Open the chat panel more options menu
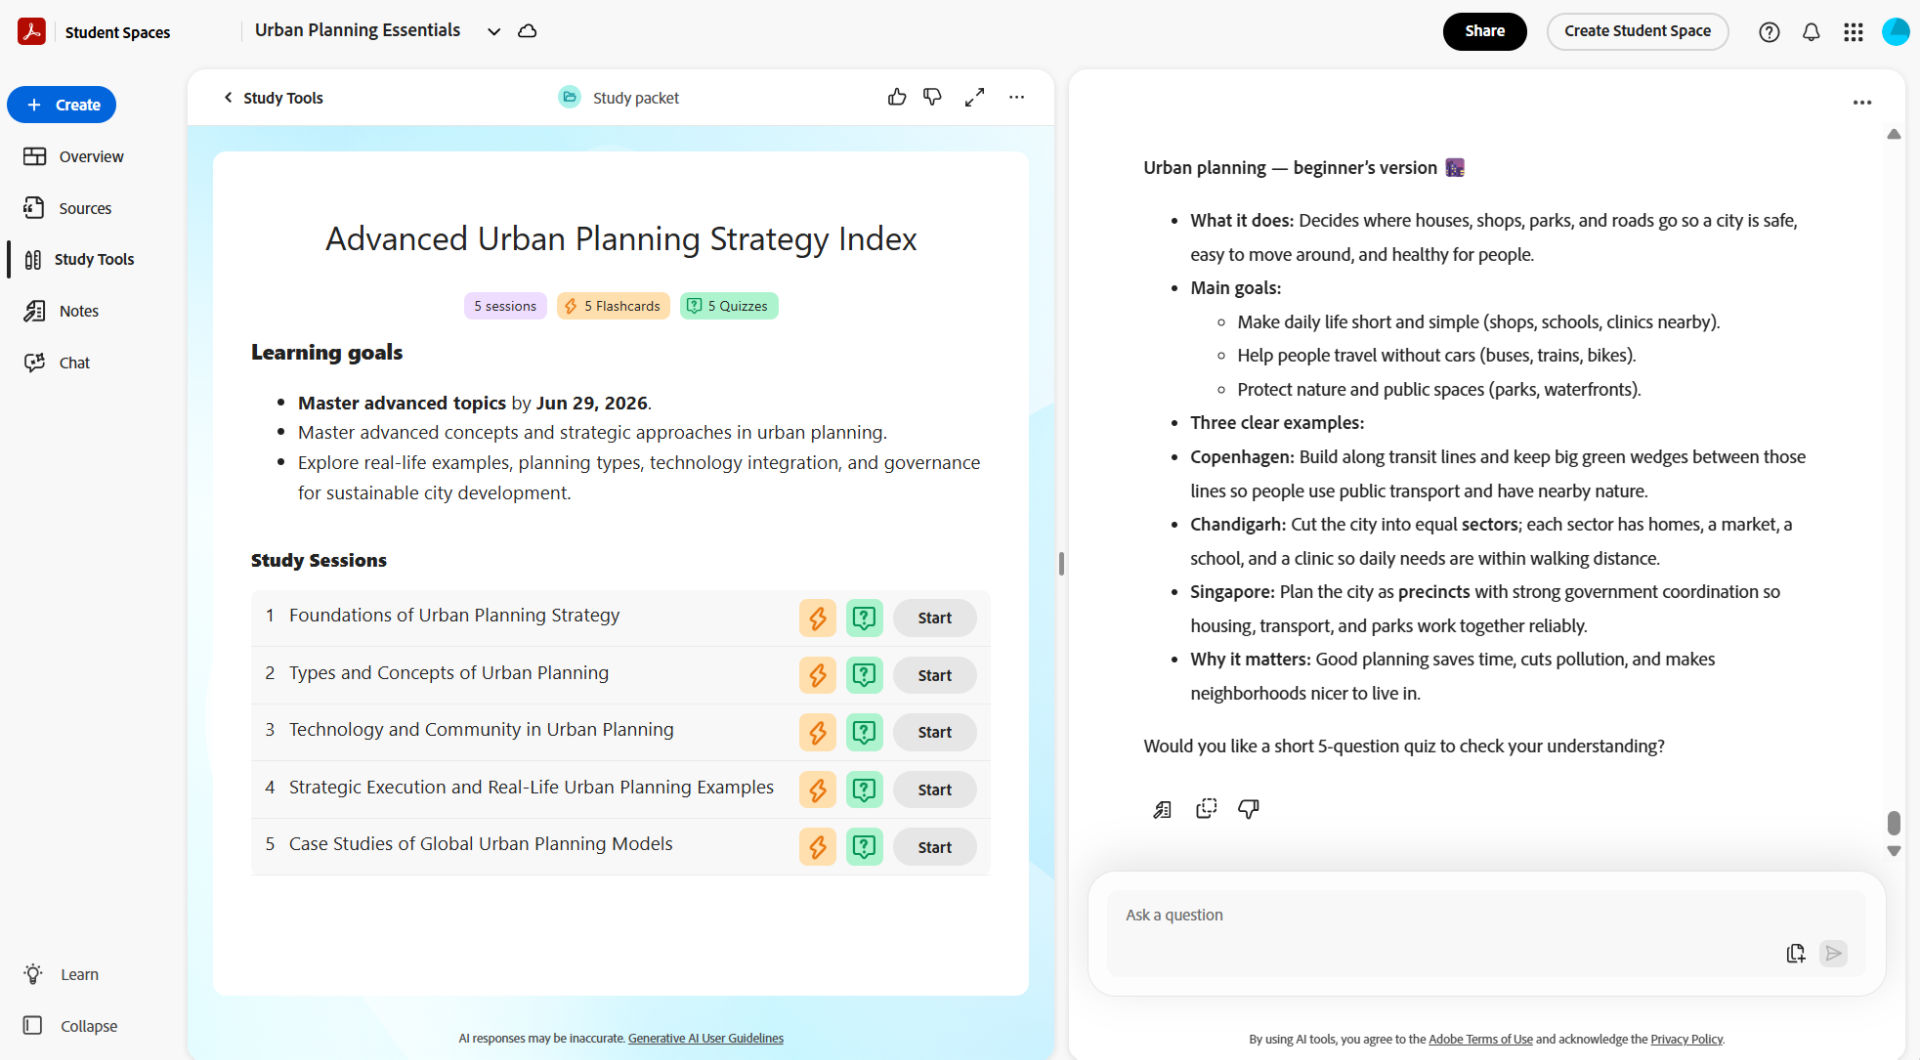Screen dimensions: 1920x1060 [x=1863, y=102]
